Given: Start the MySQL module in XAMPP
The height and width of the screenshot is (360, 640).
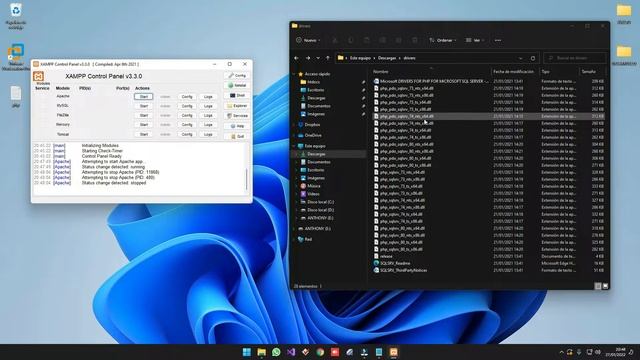Looking at the screenshot, I should (x=144, y=106).
